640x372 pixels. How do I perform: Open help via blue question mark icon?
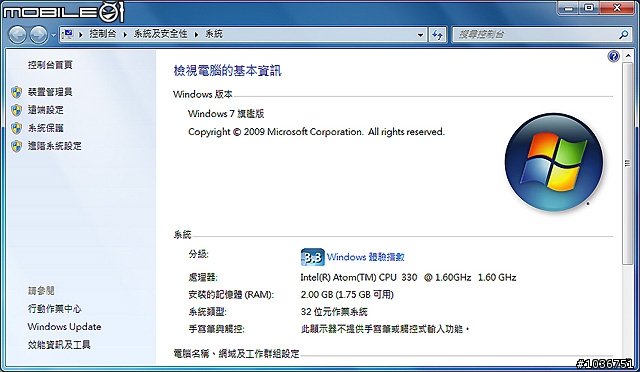click(613, 56)
